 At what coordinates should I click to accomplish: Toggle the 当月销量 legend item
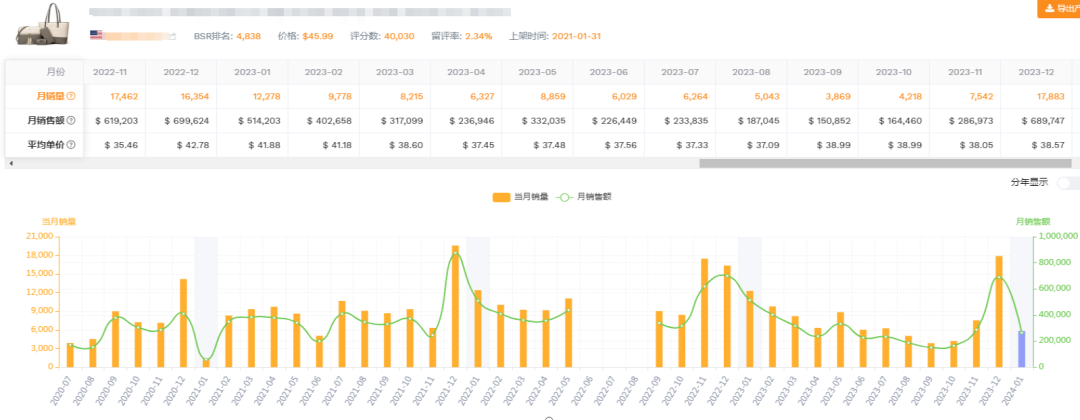click(521, 197)
